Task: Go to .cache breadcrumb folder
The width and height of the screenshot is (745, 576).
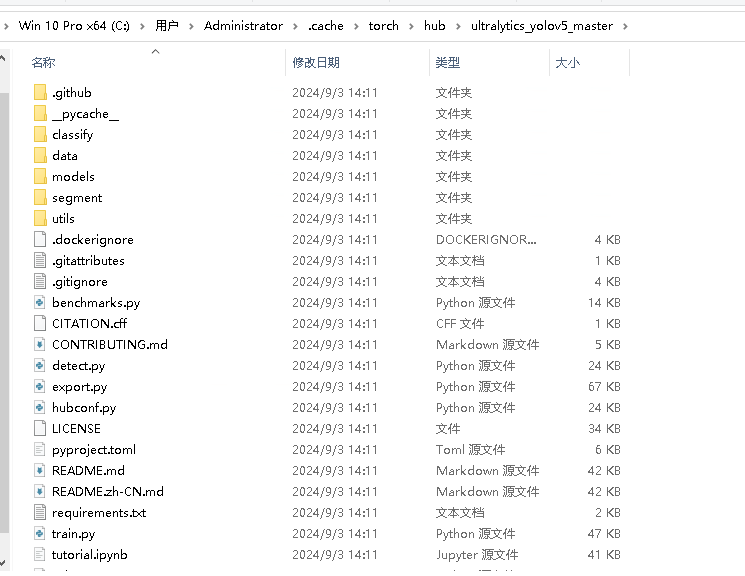Action: click(326, 26)
